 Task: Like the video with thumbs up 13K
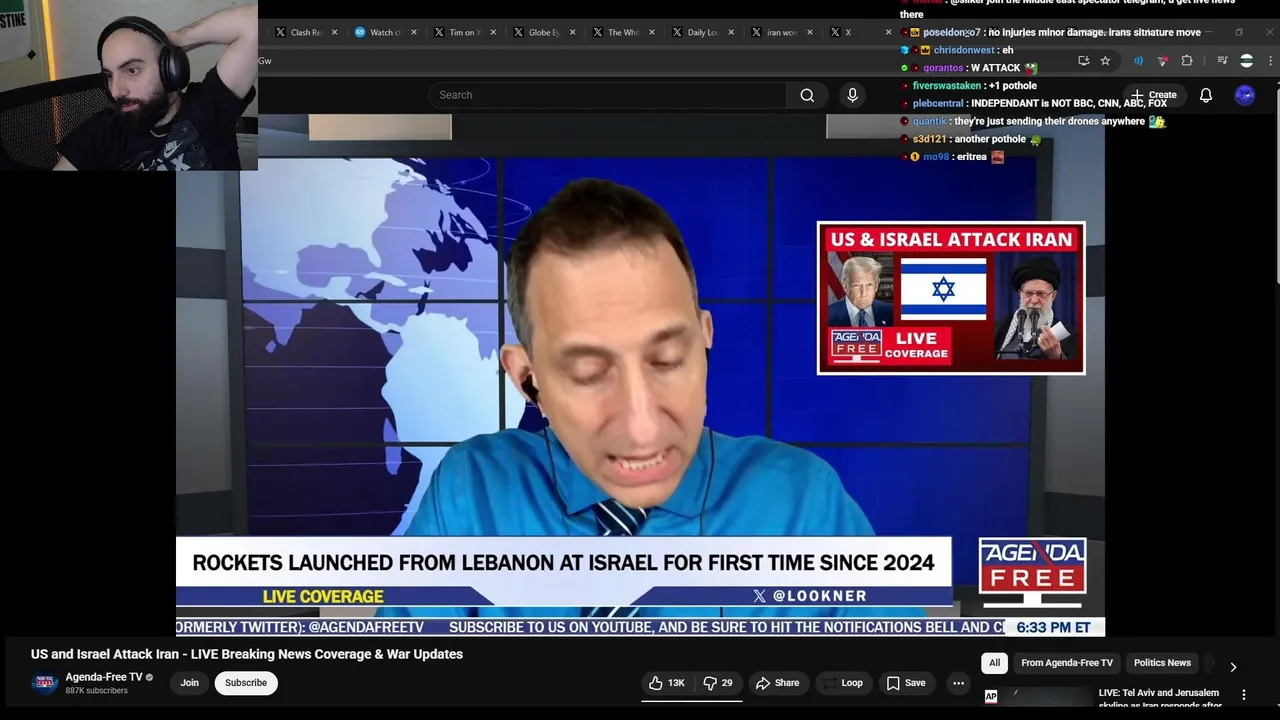click(x=666, y=683)
